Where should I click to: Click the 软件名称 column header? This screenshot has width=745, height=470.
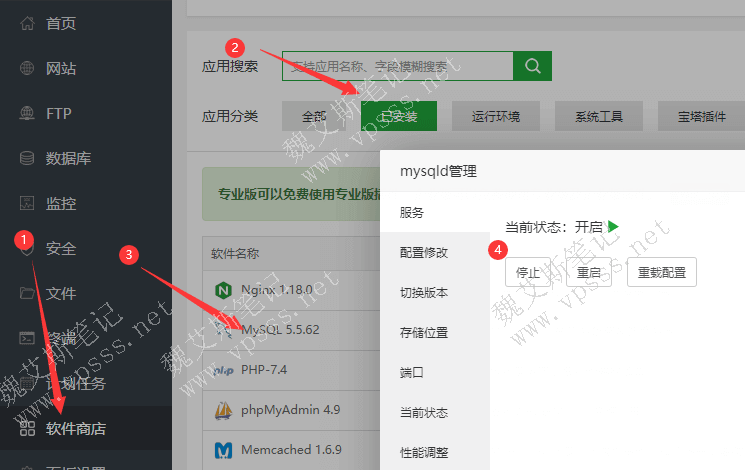point(235,253)
